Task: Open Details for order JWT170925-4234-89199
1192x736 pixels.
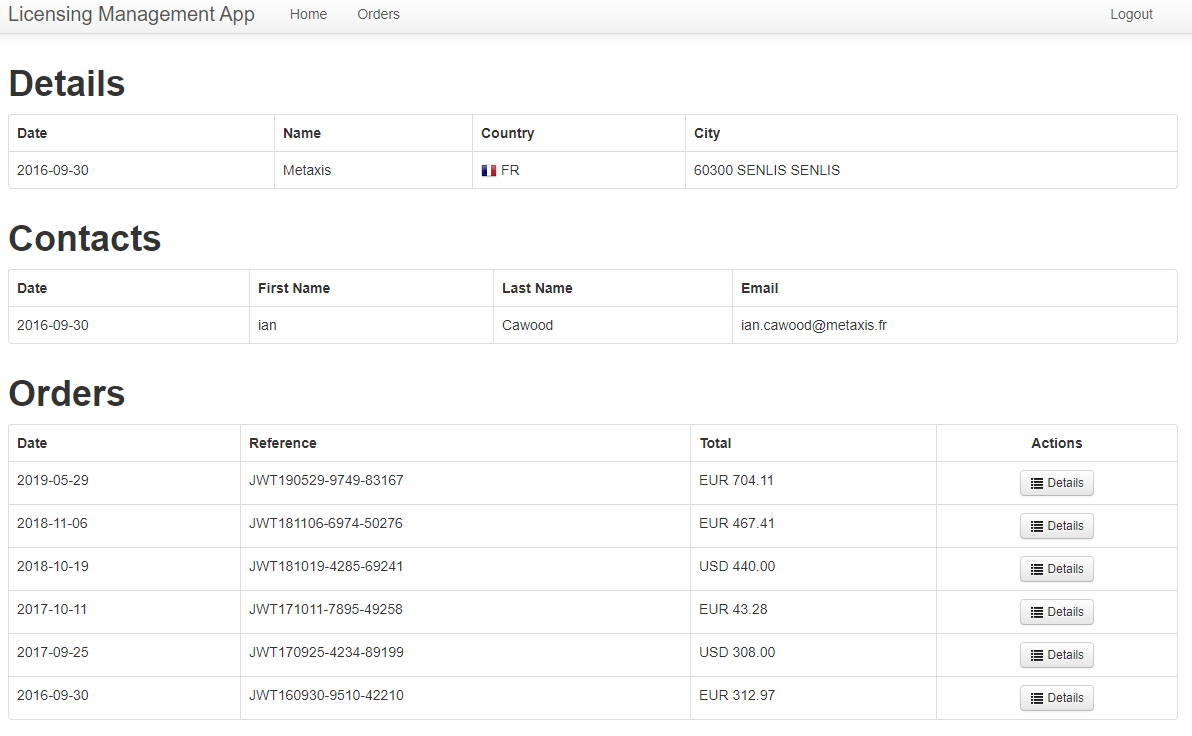Action: [x=1056, y=655]
